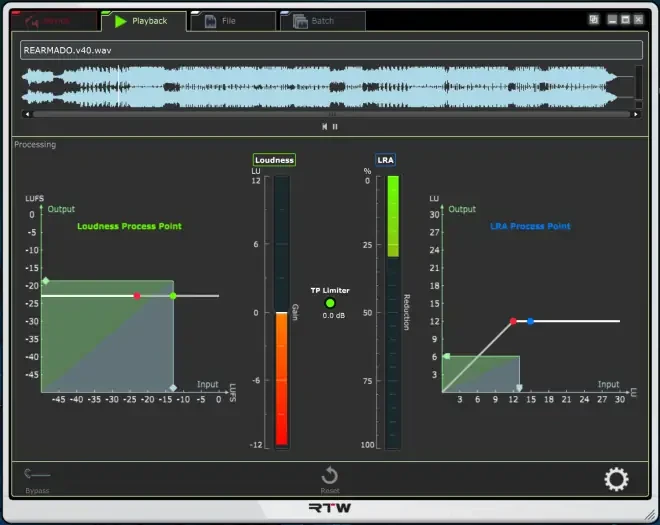Select the red point on the loudness graph
The image size is (660, 525).
[x=137, y=296]
